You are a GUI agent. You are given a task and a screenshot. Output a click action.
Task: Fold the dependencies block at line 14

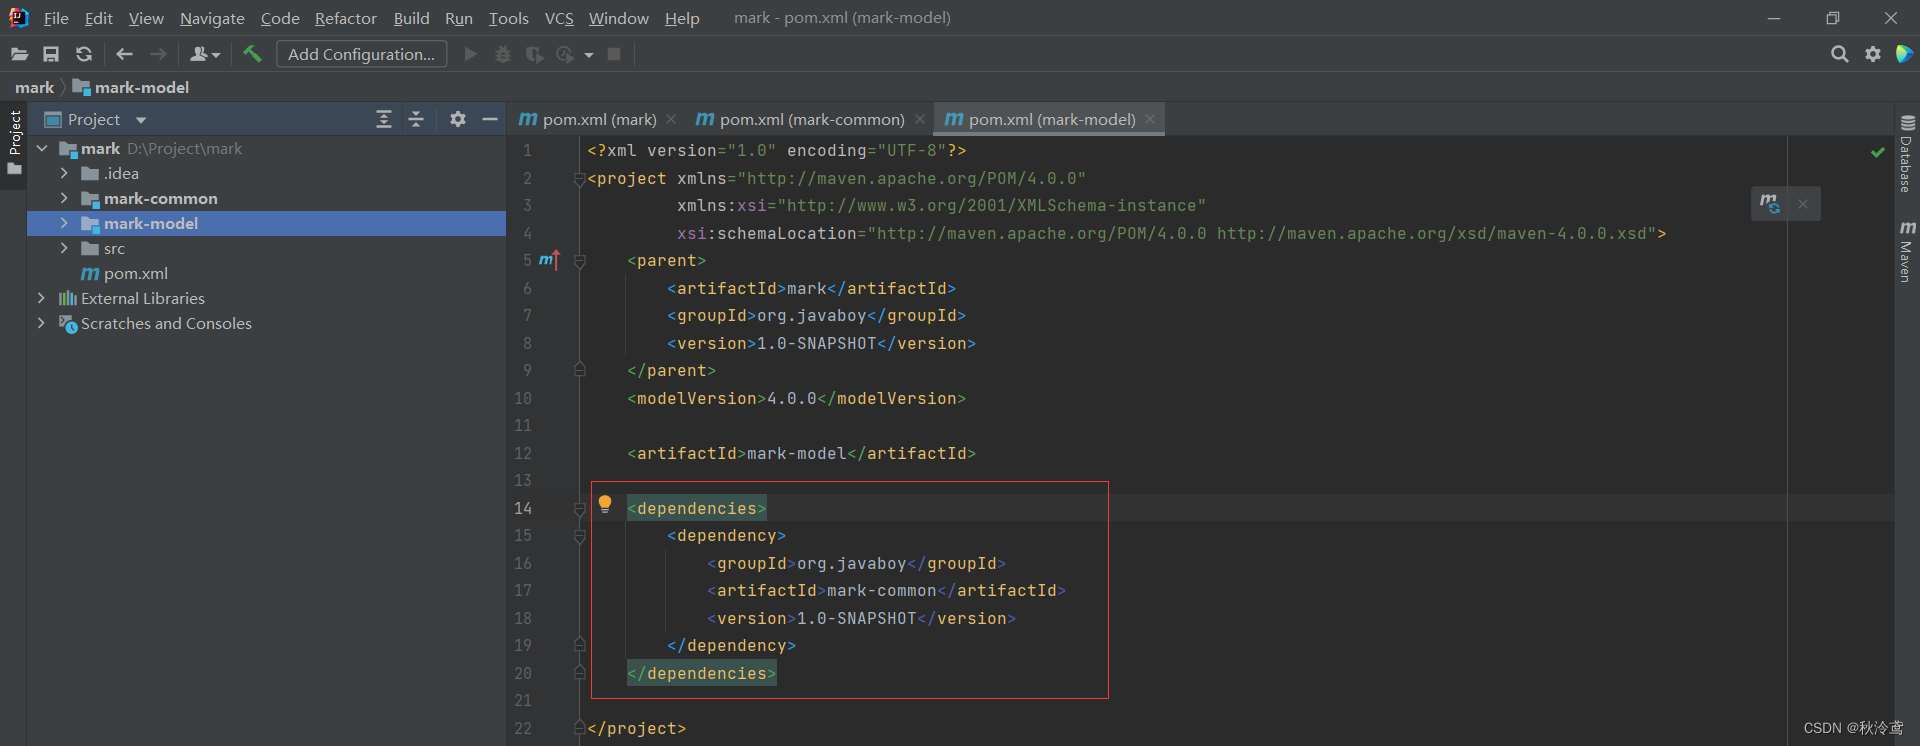pyautogui.click(x=579, y=509)
